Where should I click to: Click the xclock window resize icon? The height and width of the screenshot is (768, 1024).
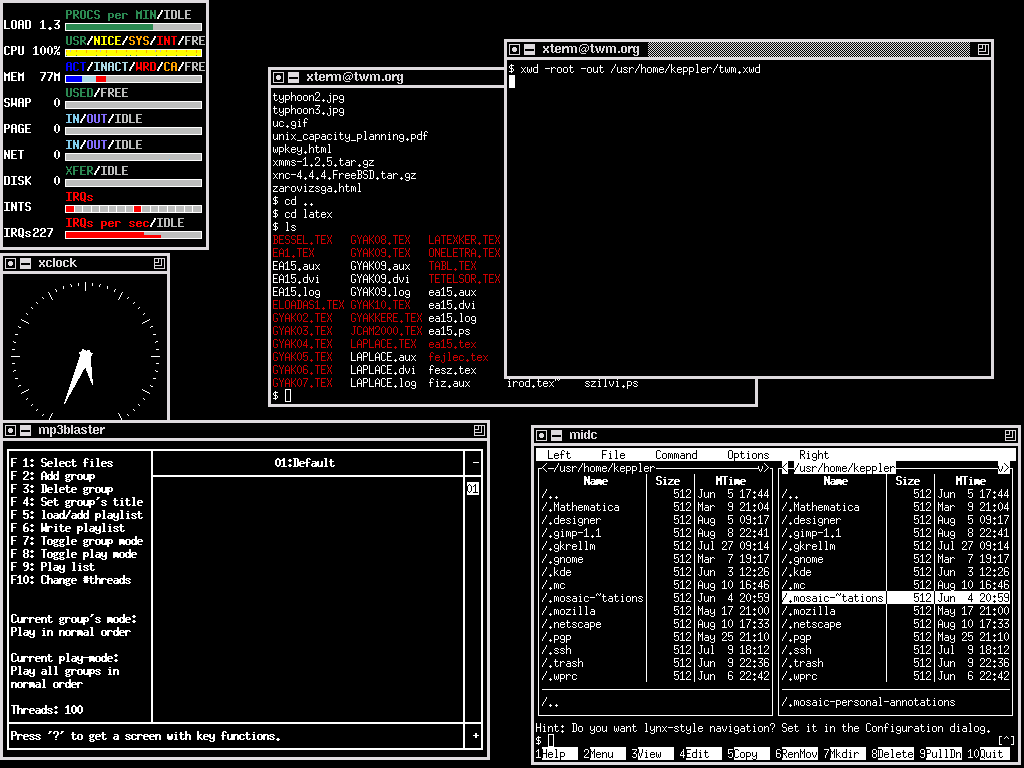pos(159,263)
